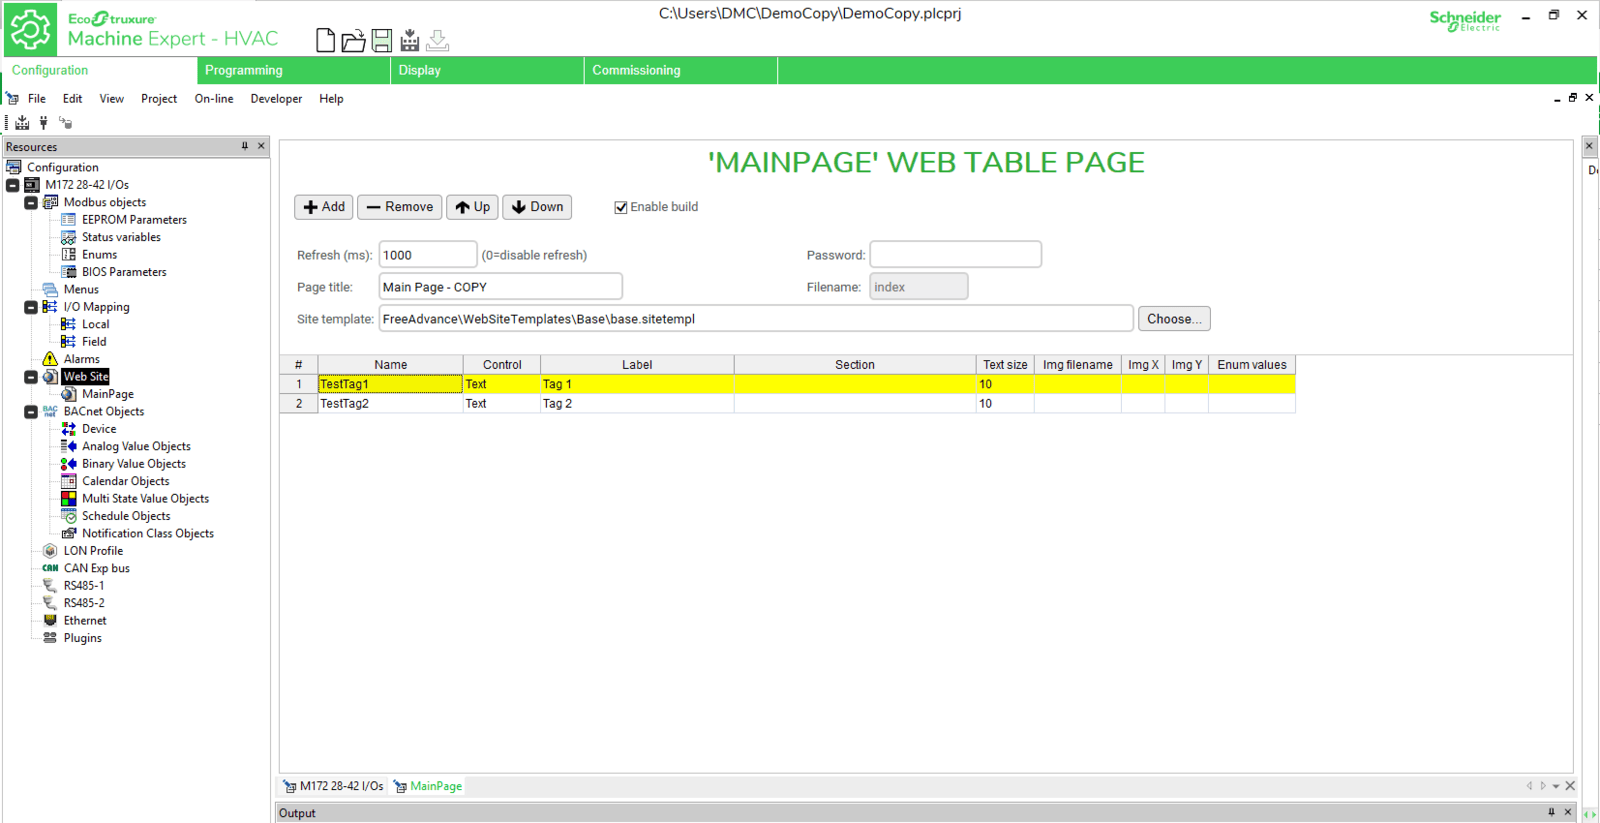The image size is (1600, 823).
Task: Open the Enums node
Action: 99,255
